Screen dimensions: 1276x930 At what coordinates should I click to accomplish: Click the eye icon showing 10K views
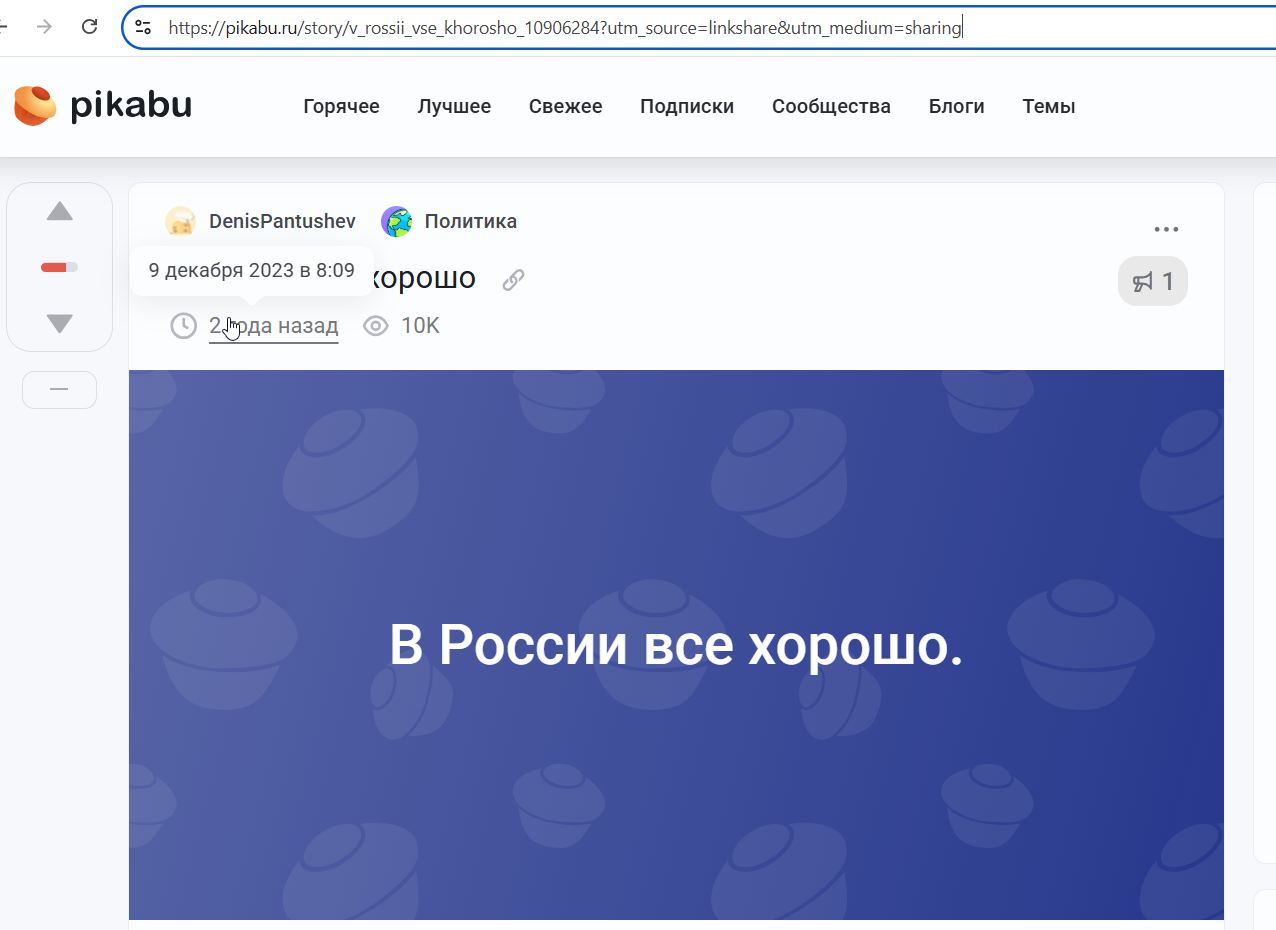click(x=375, y=325)
